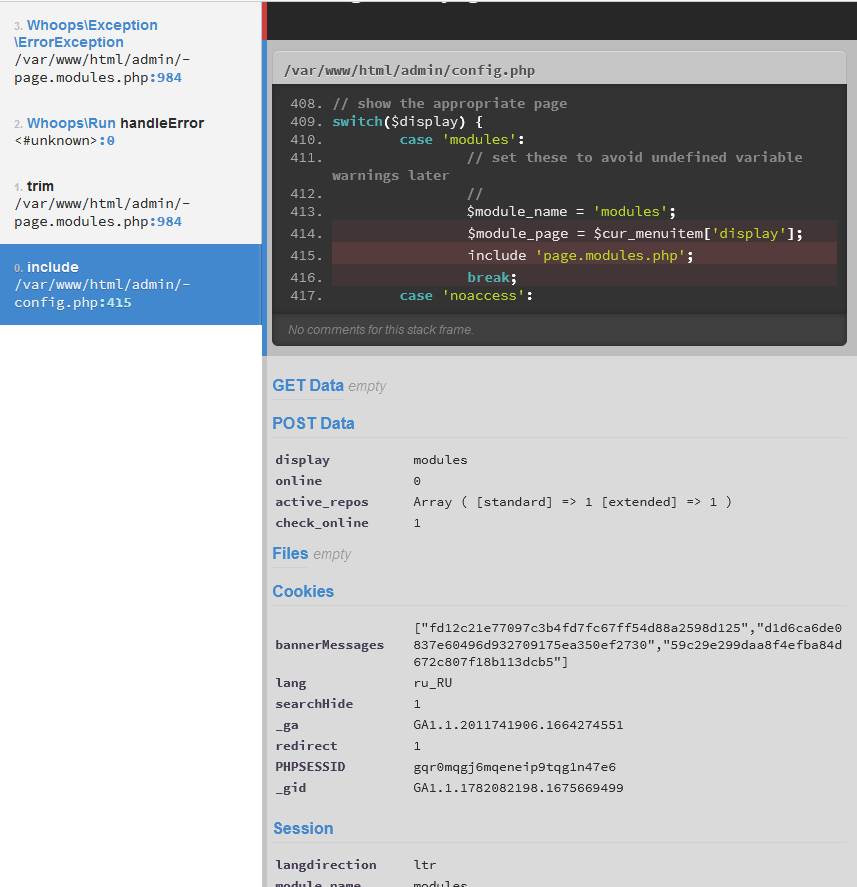The height and width of the screenshot is (887, 857).
Task: Click the Session section heading
Action: pyautogui.click(x=303, y=828)
